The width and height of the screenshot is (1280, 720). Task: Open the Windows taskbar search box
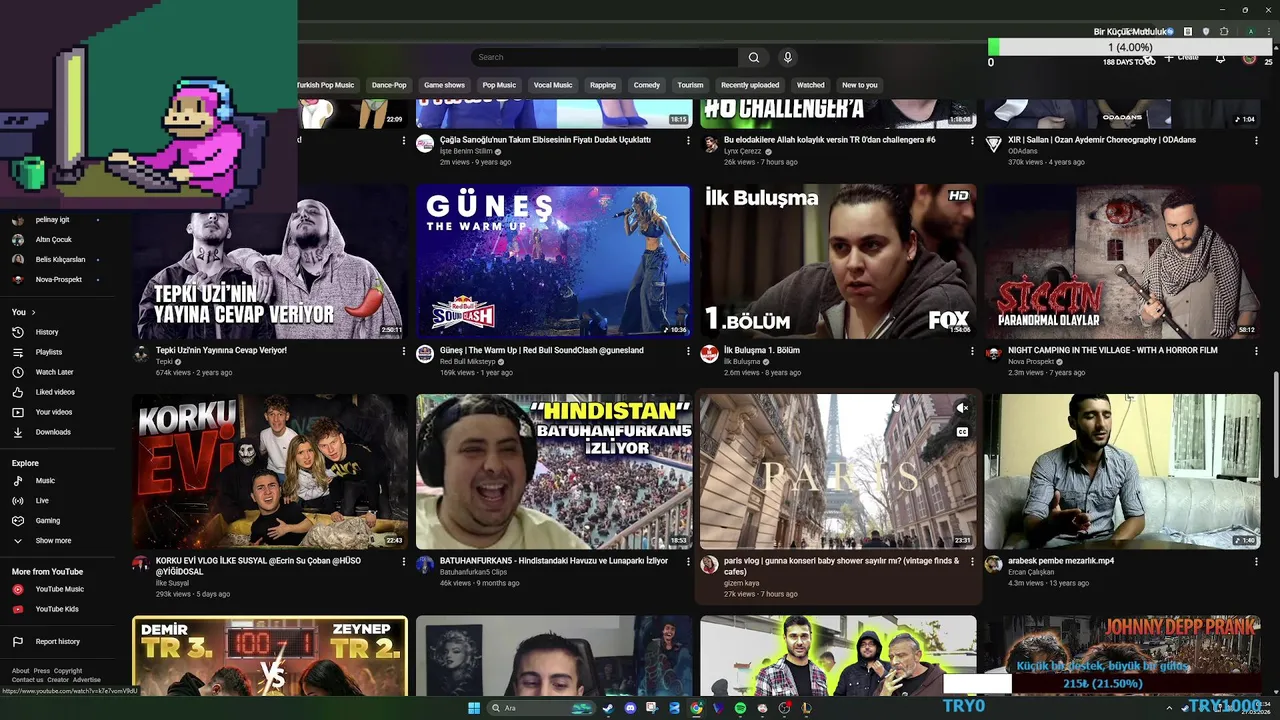point(540,708)
